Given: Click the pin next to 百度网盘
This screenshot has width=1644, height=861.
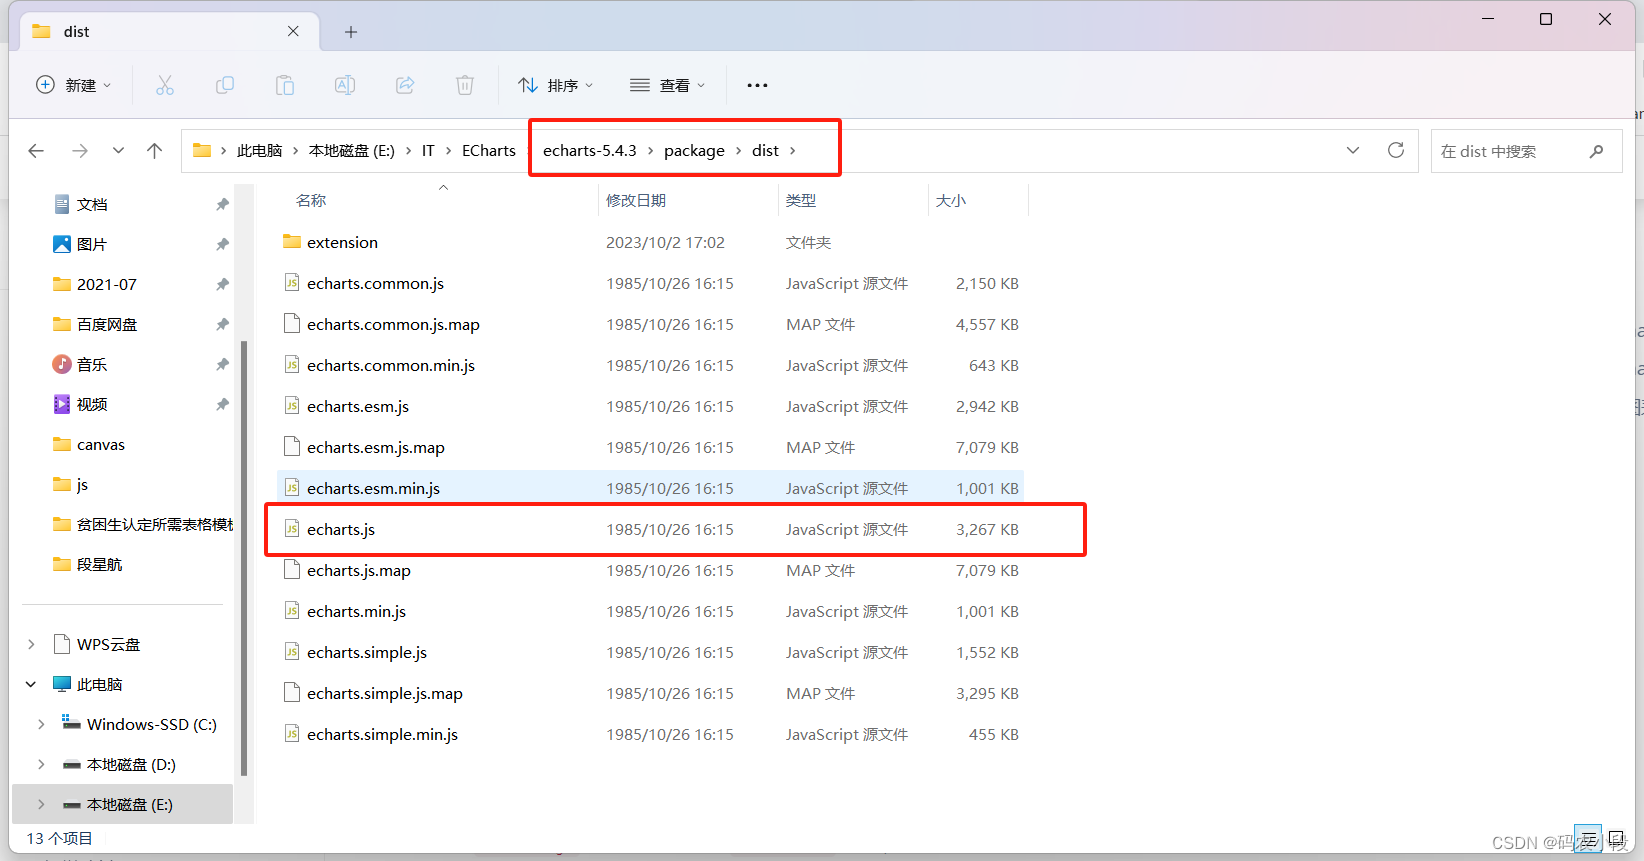Looking at the screenshot, I should tap(222, 324).
